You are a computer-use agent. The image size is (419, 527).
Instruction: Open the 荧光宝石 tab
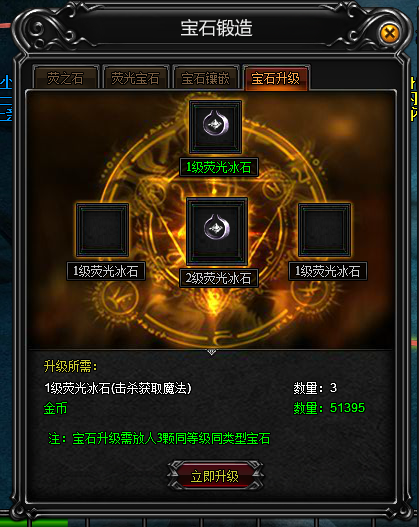pyautogui.click(x=135, y=78)
